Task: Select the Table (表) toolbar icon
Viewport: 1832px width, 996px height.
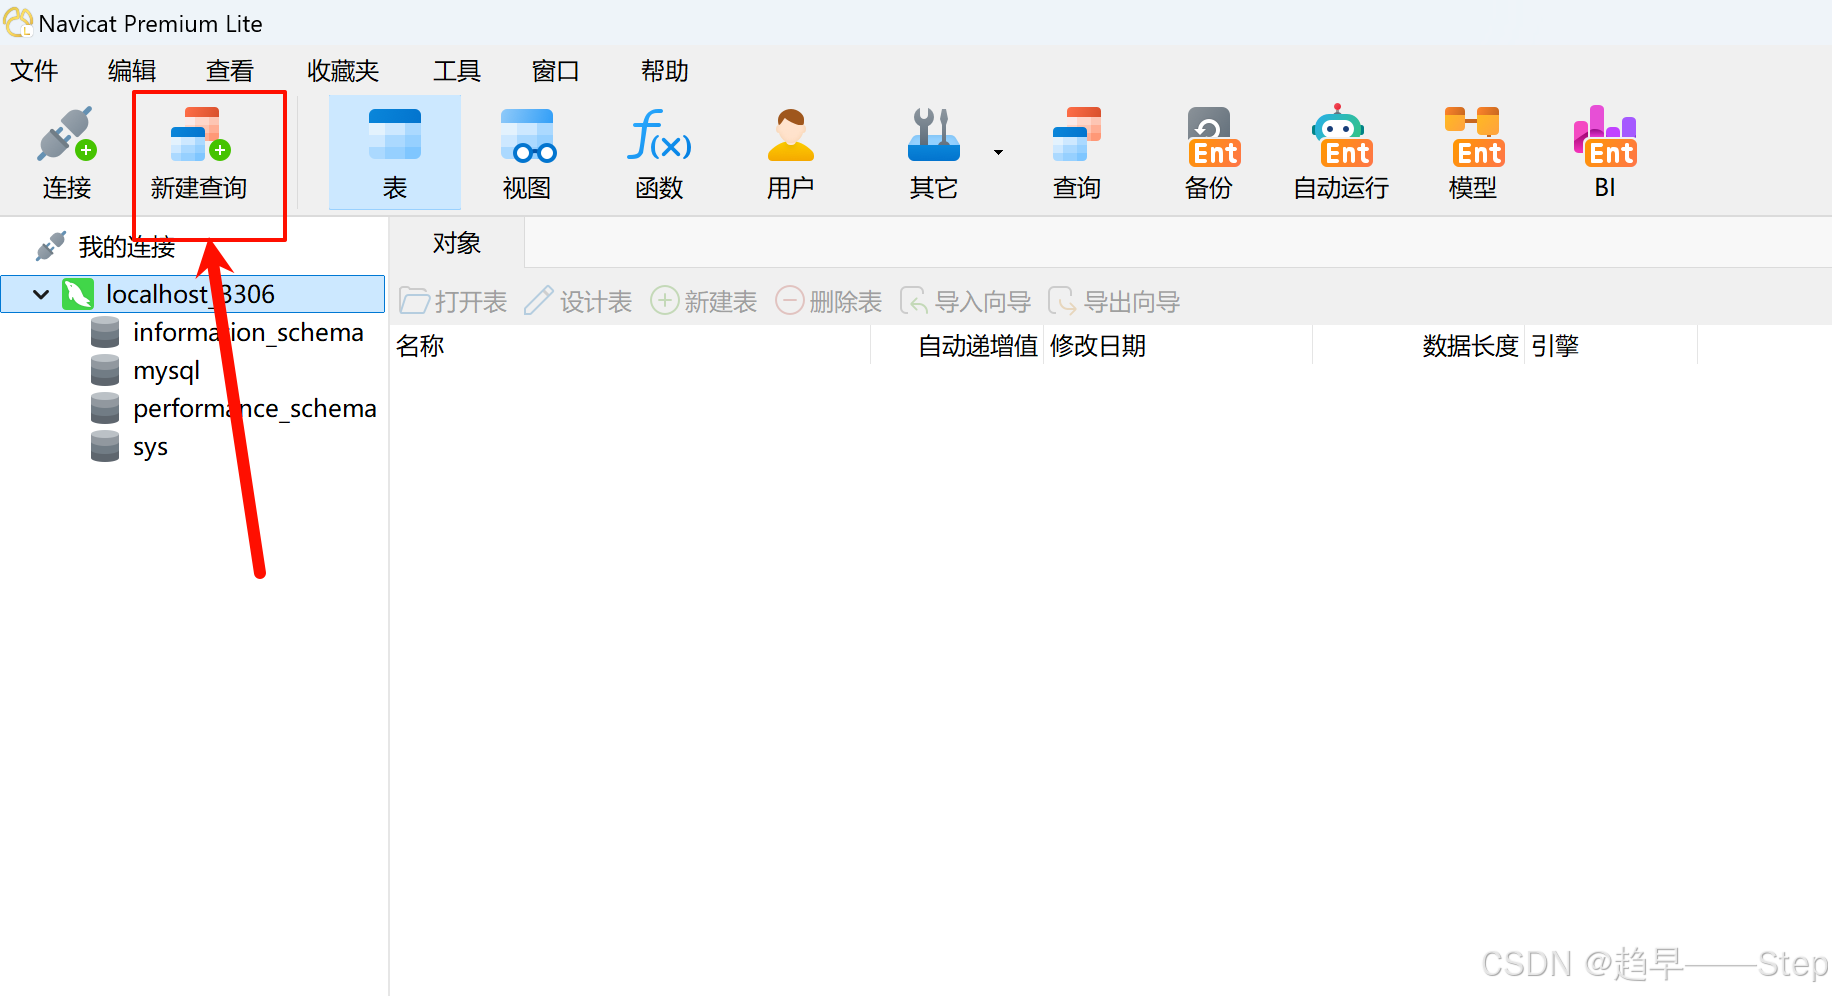Action: coord(395,153)
